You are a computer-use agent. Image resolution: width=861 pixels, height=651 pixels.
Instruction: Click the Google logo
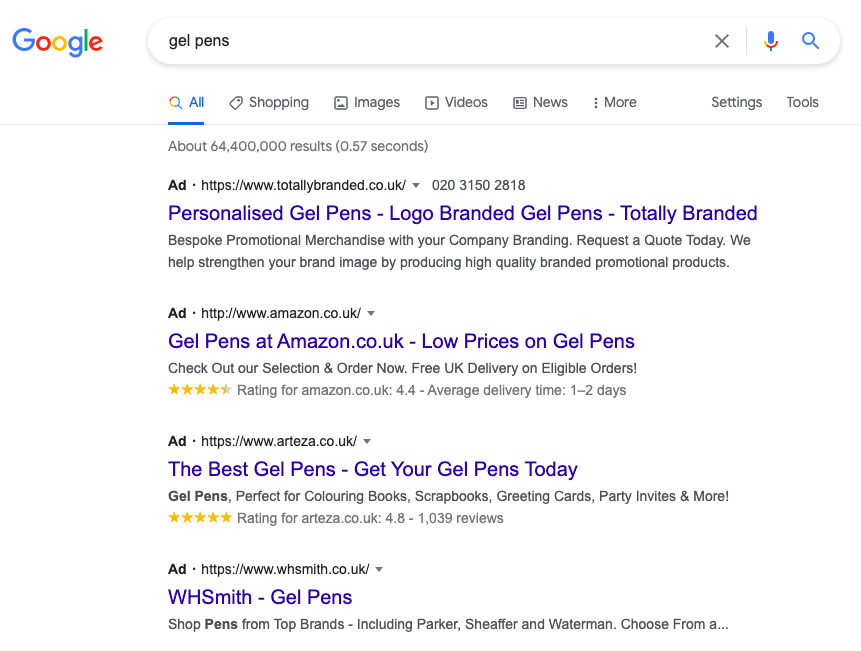point(58,42)
